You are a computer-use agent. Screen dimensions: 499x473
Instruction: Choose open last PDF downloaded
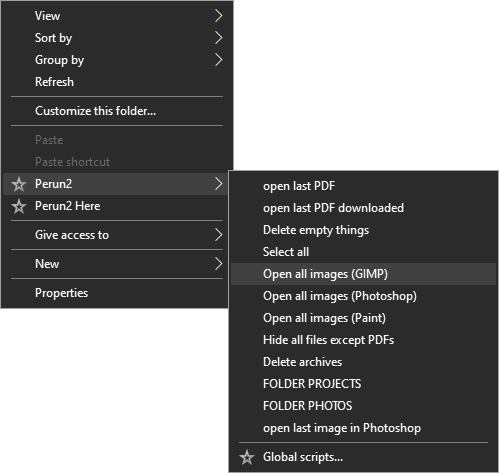click(x=363, y=208)
